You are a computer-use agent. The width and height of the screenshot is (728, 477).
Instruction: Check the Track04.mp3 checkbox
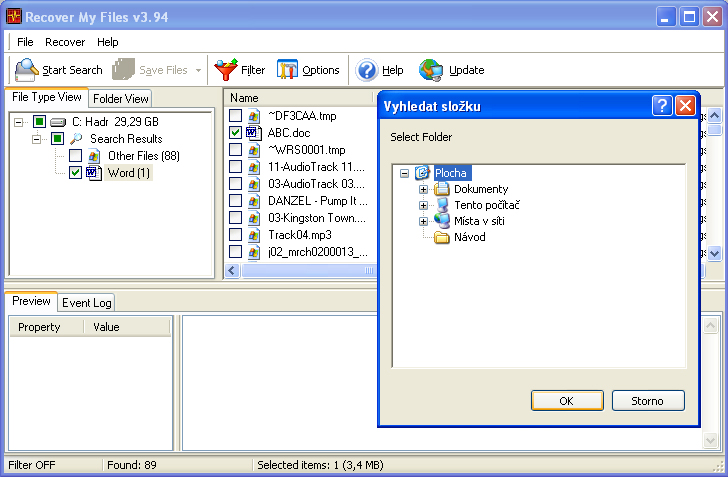point(235,235)
